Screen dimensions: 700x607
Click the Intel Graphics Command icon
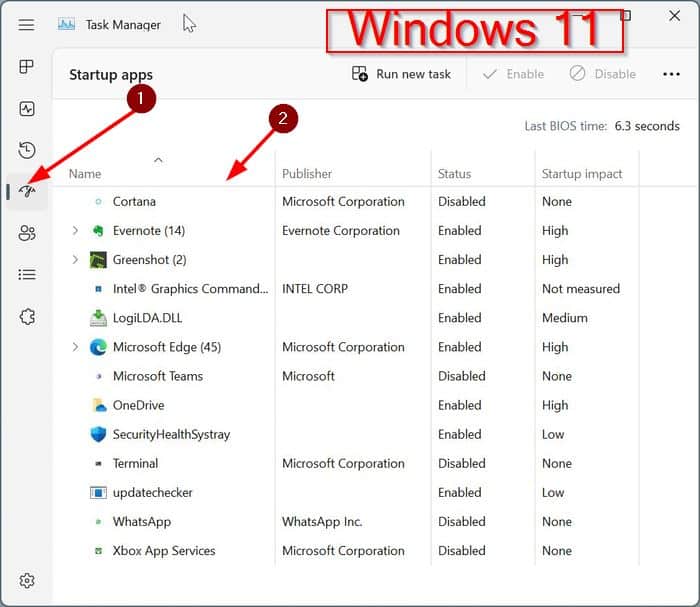point(99,289)
